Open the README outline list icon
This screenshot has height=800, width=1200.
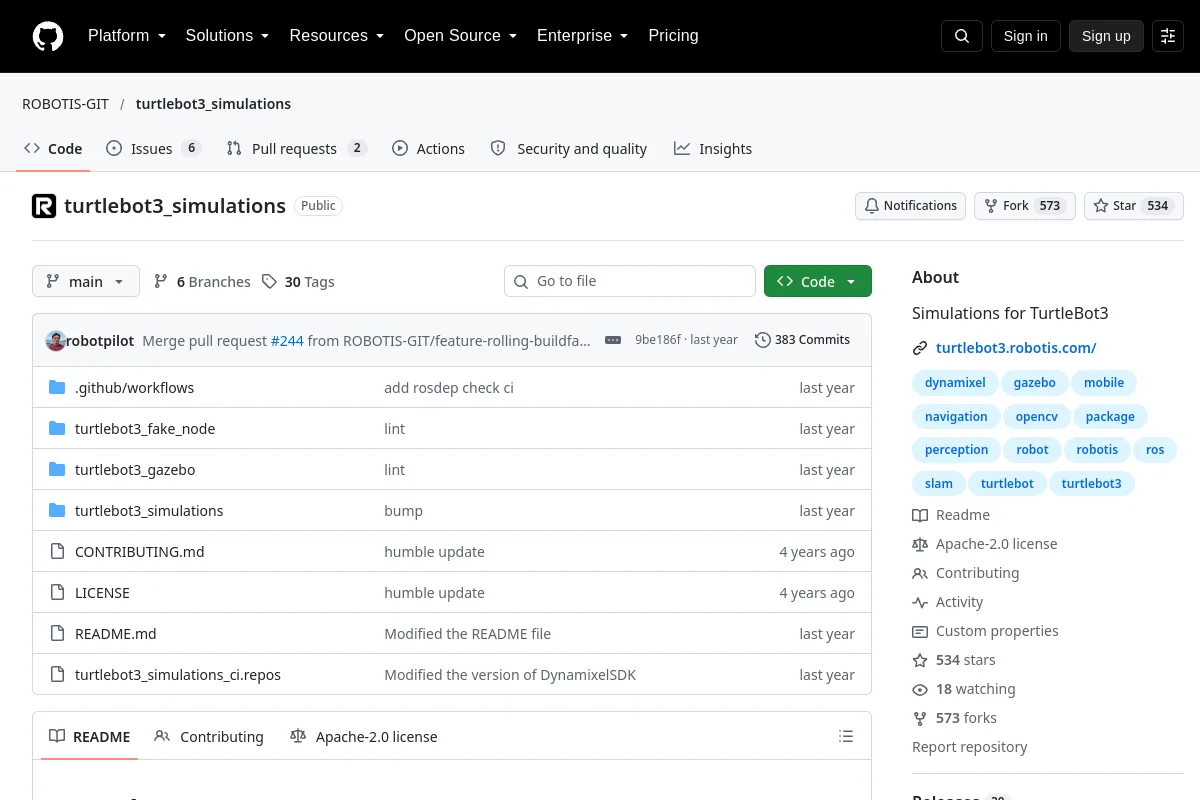[846, 737]
